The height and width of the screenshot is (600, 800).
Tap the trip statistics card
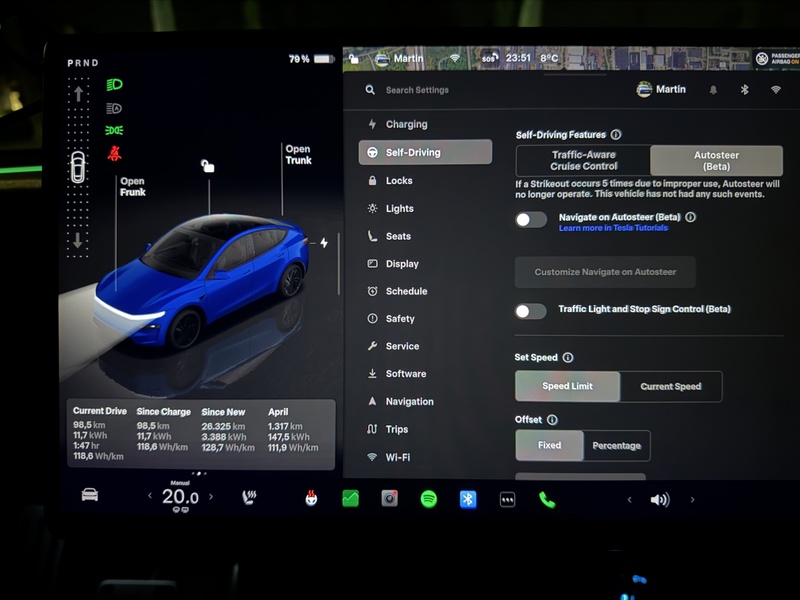click(x=201, y=434)
